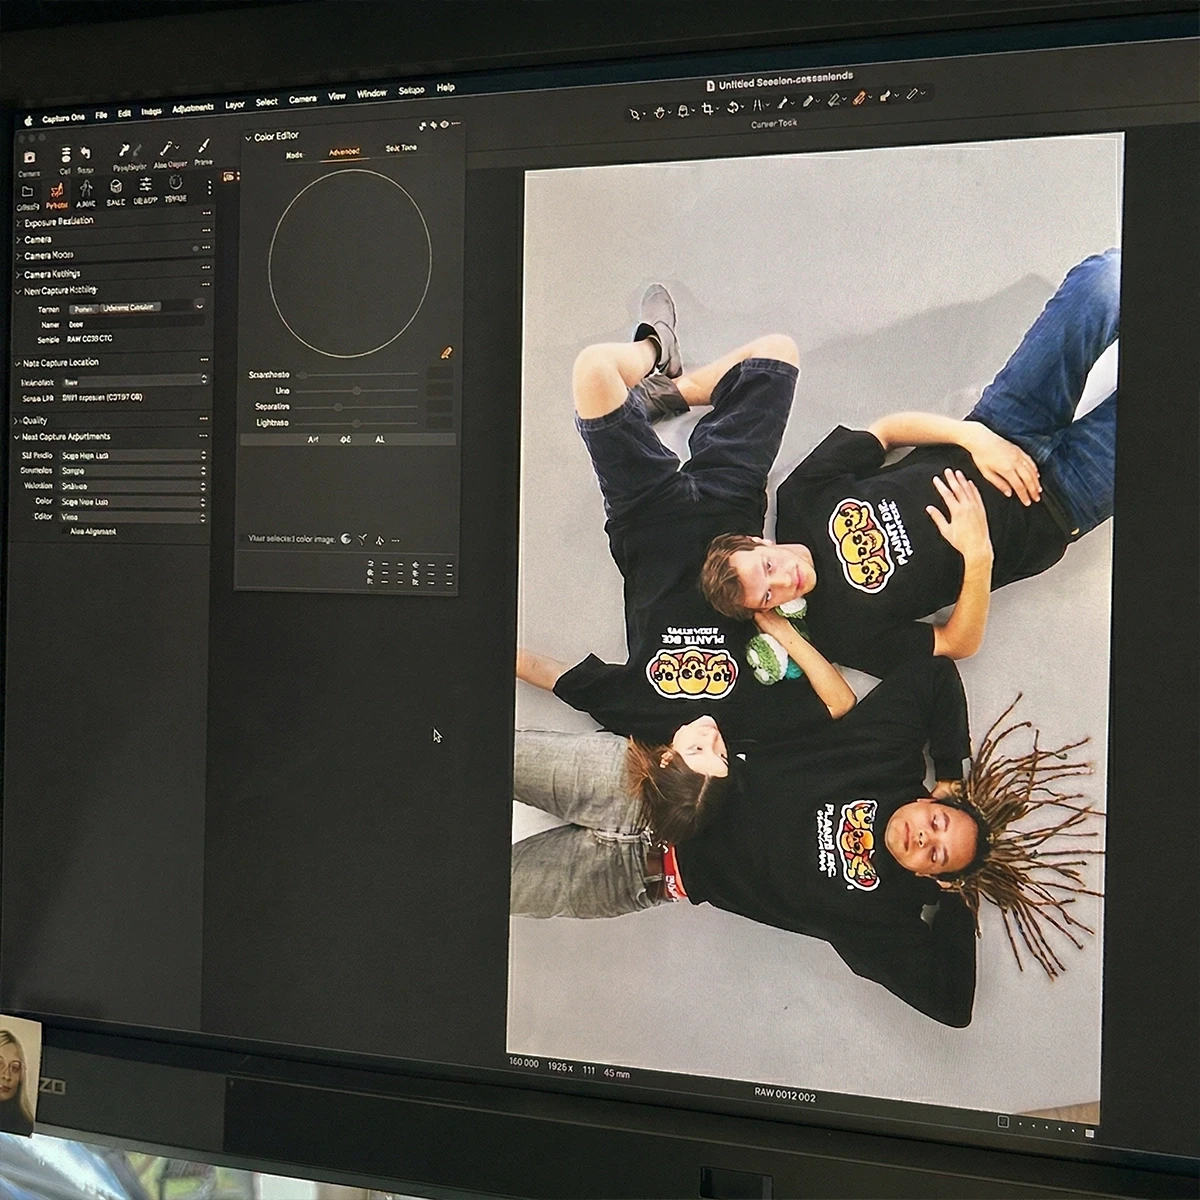Click the orange color picker in Color Editor
The height and width of the screenshot is (1200, 1200).
pyautogui.click(x=446, y=352)
